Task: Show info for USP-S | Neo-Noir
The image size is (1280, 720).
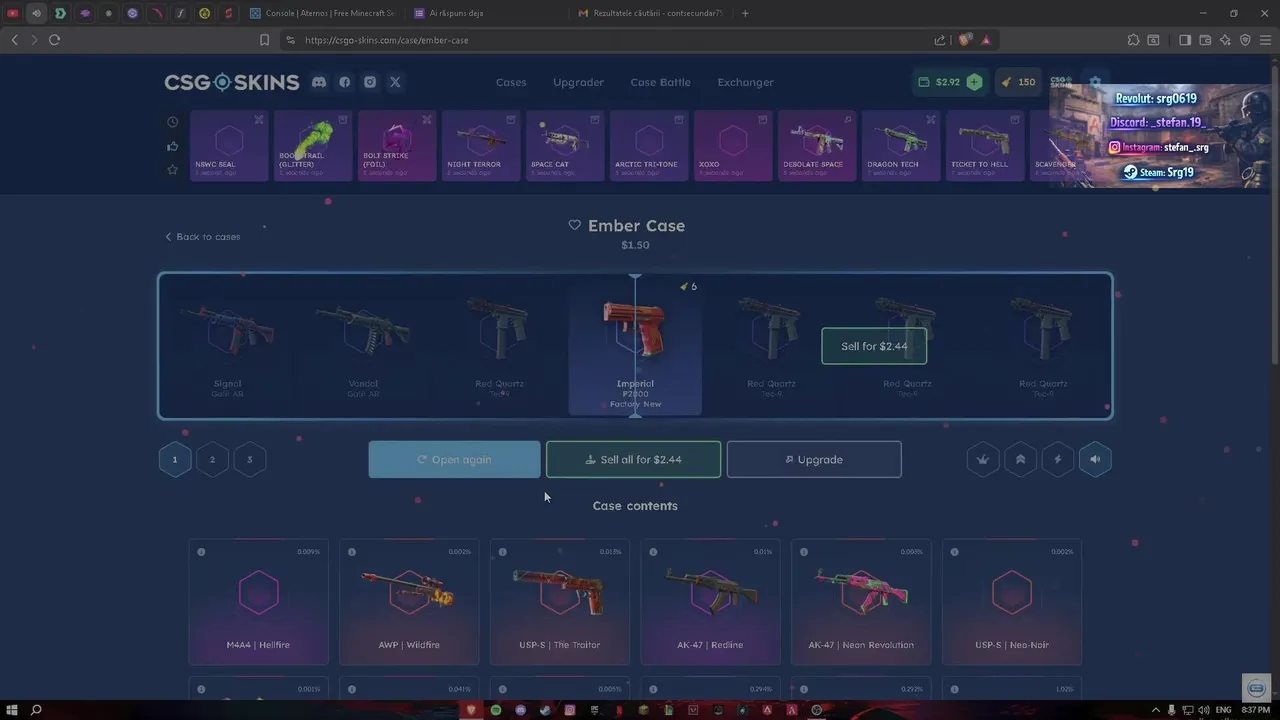Action: (955, 552)
